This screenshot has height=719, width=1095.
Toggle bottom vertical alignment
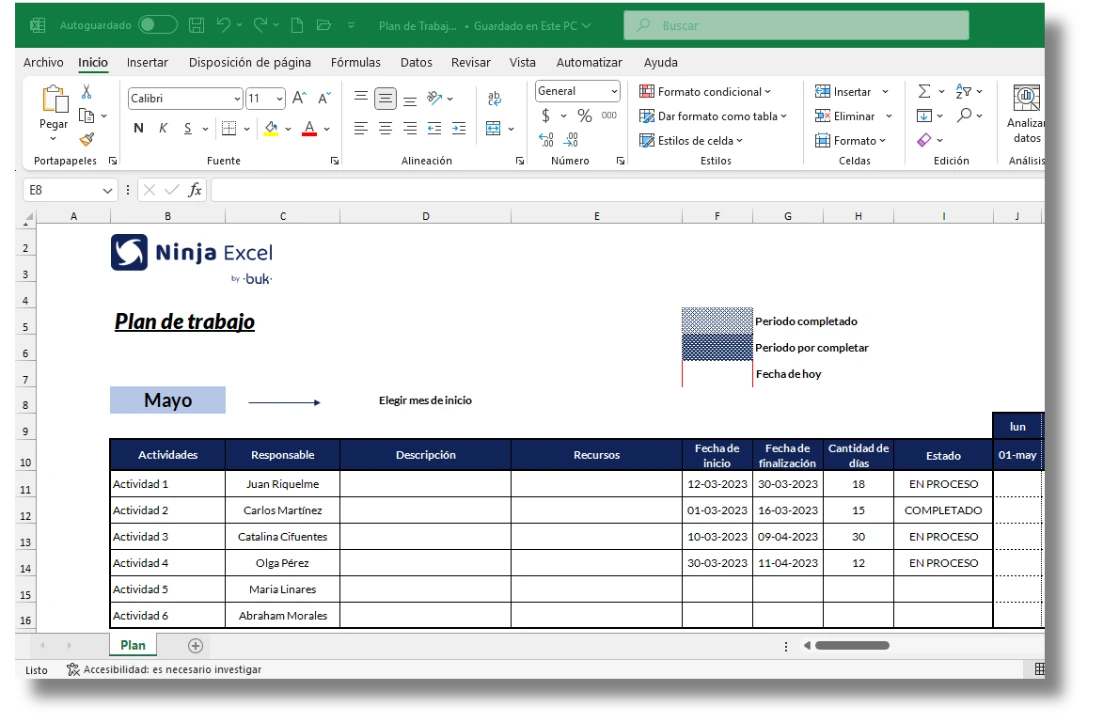point(410,100)
